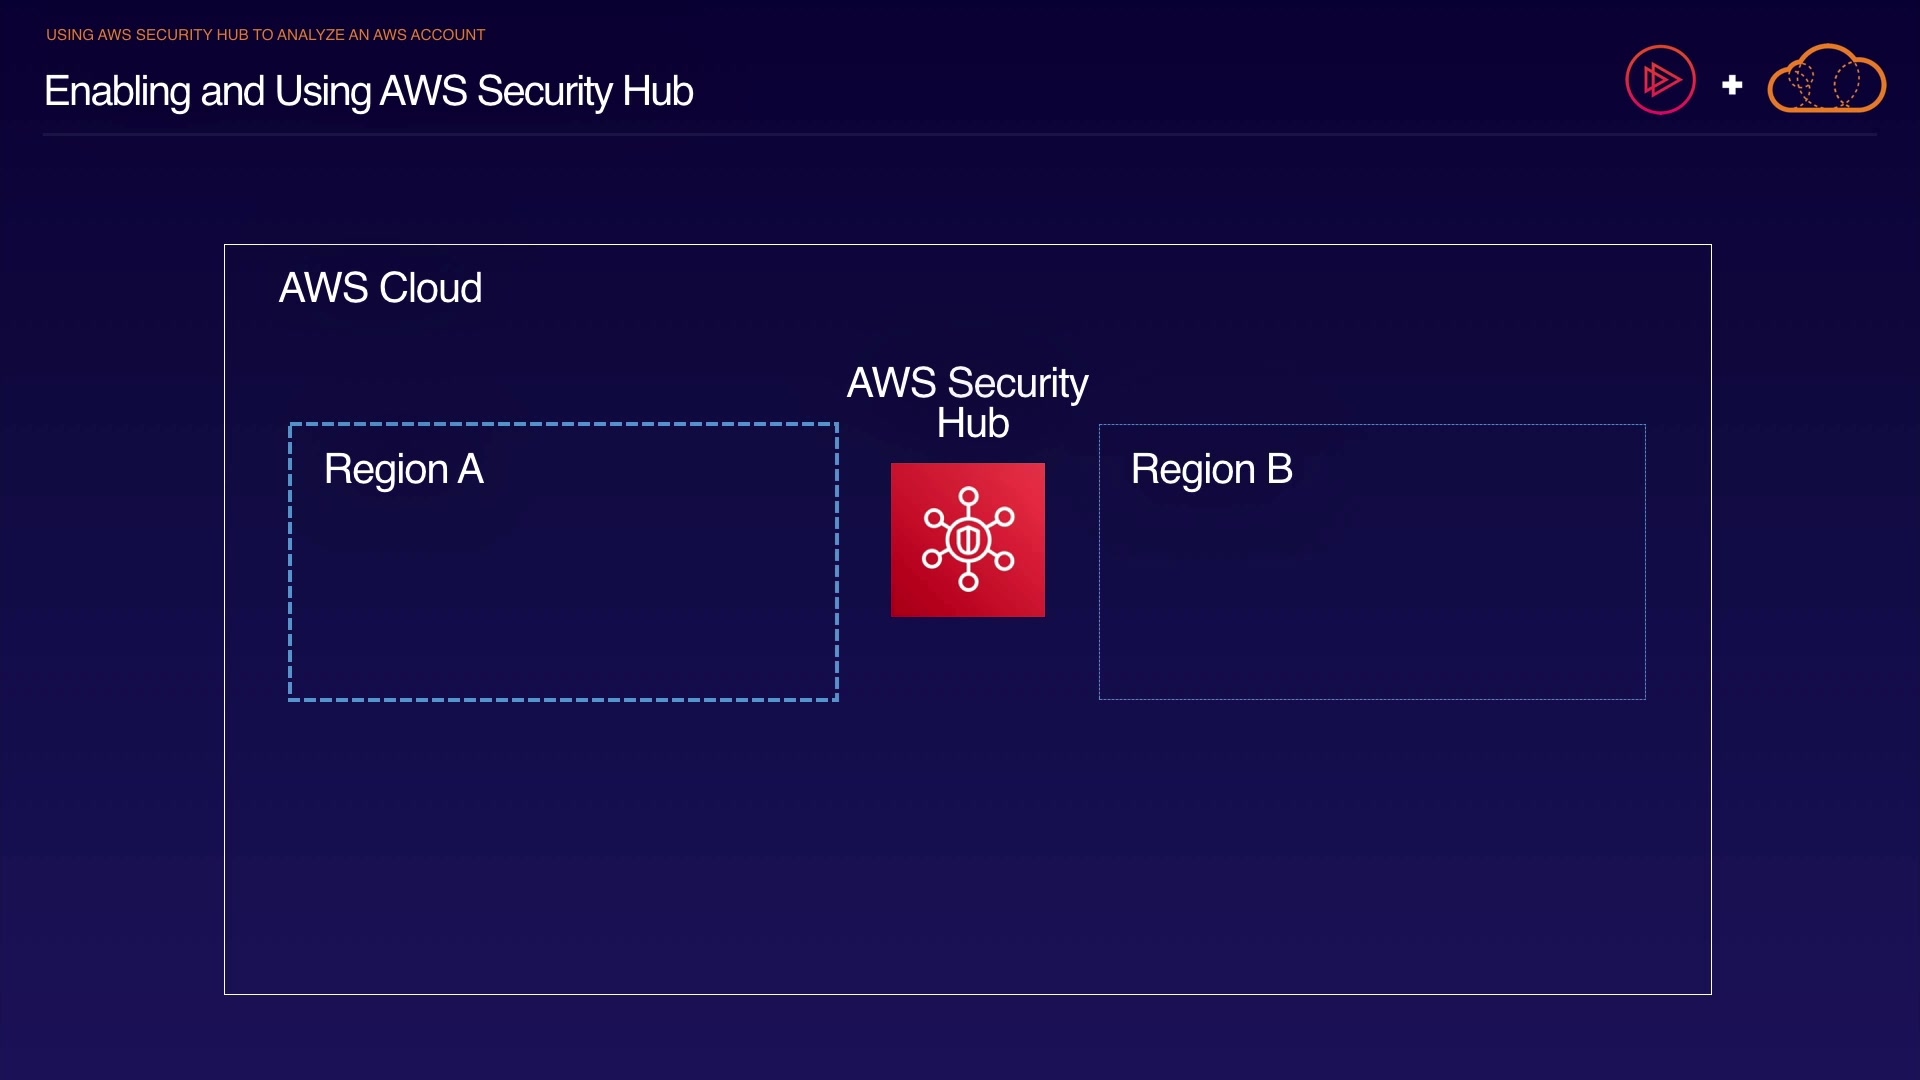The height and width of the screenshot is (1080, 1920).
Task: Click the bottom node circle of Security Hub icon
Action: pos(968,582)
